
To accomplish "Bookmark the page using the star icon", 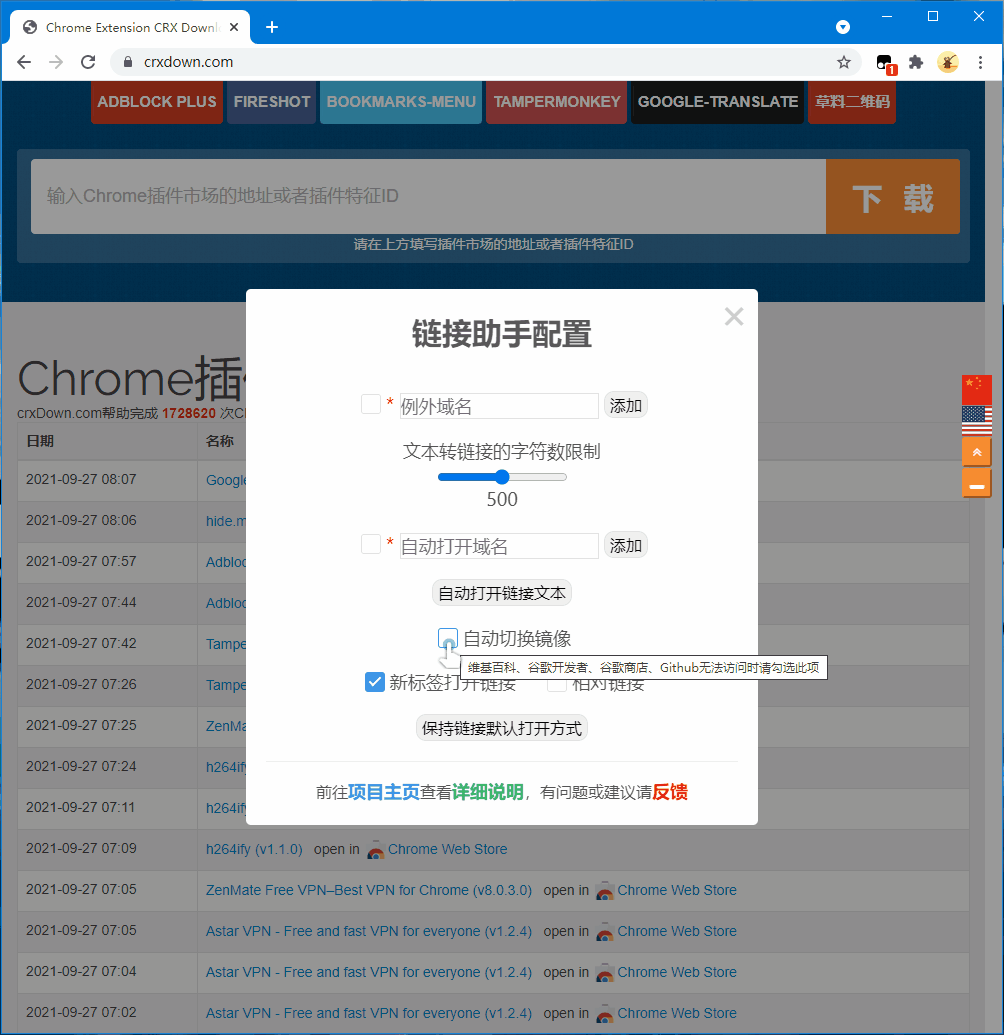I will click(x=843, y=62).
